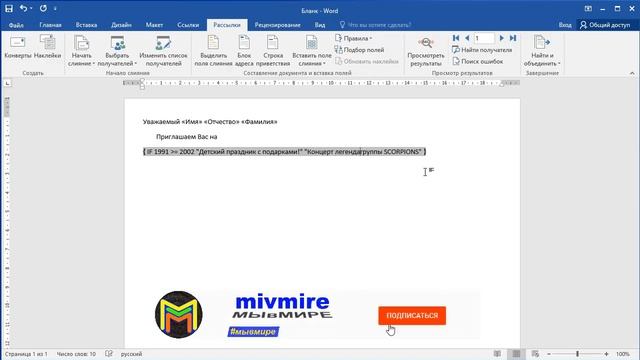
Task: Click the orange ПОДПИСАТЬСЯ button
Action: coord(412,316)
